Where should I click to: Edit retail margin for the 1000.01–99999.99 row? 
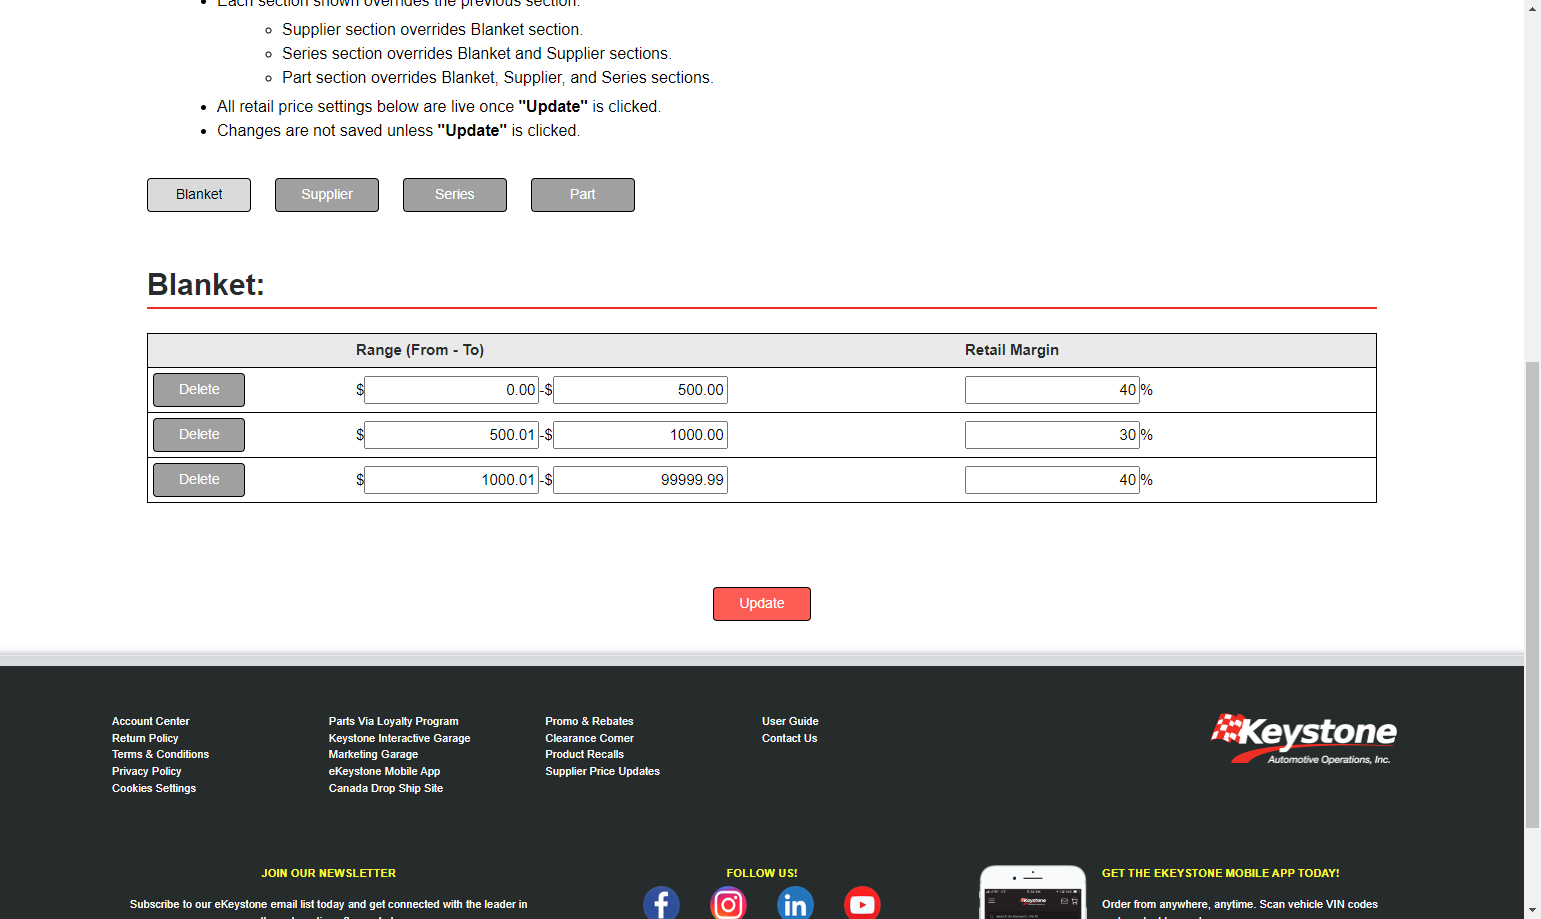[1052, 480]
